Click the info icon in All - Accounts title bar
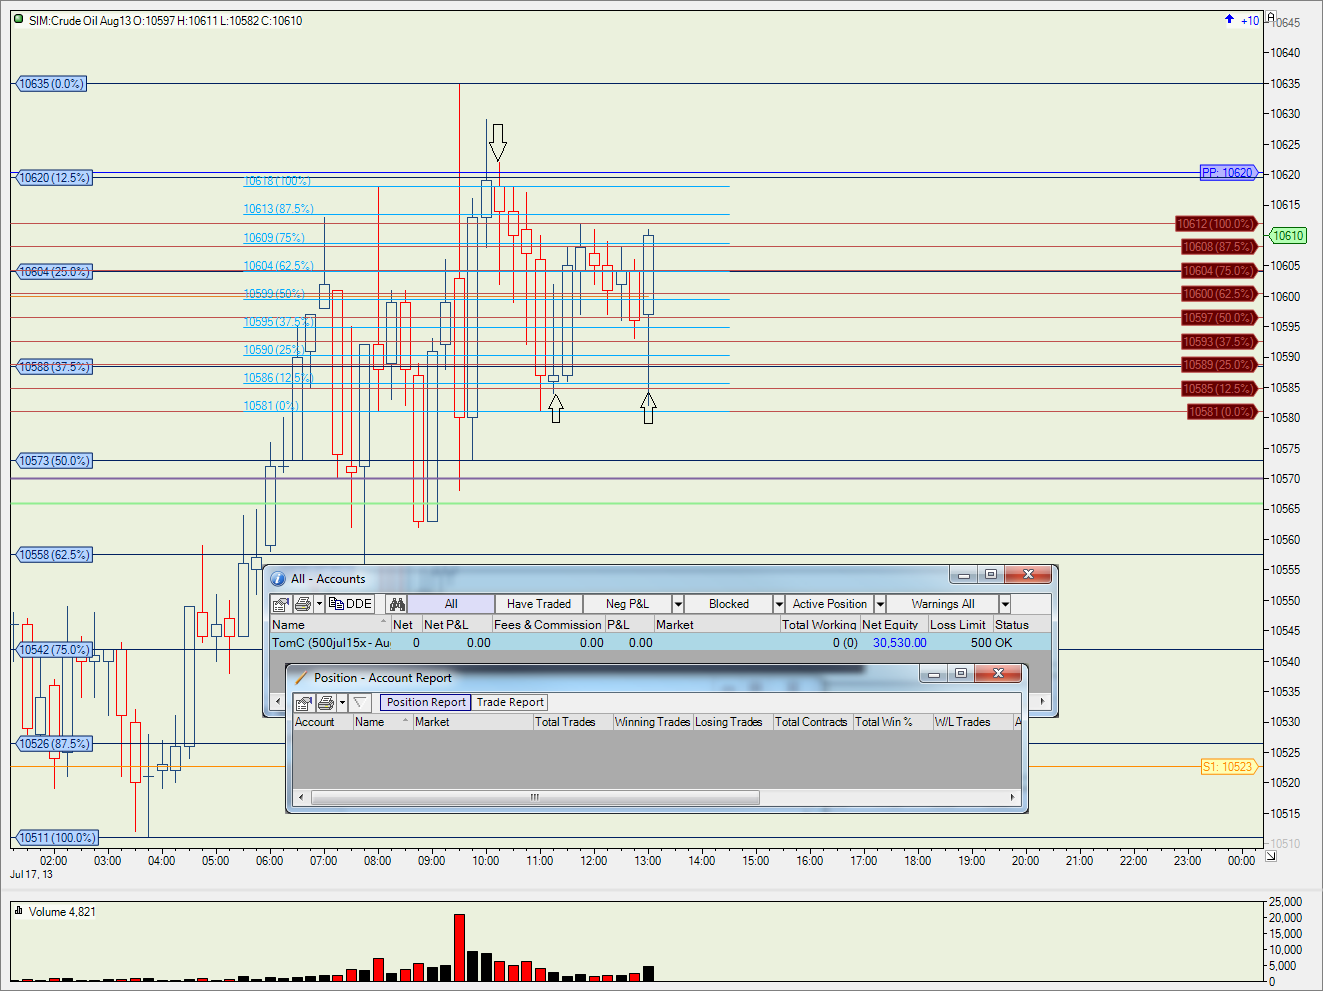The width and height of the screenshot is (1323, 991). point(278,579)
